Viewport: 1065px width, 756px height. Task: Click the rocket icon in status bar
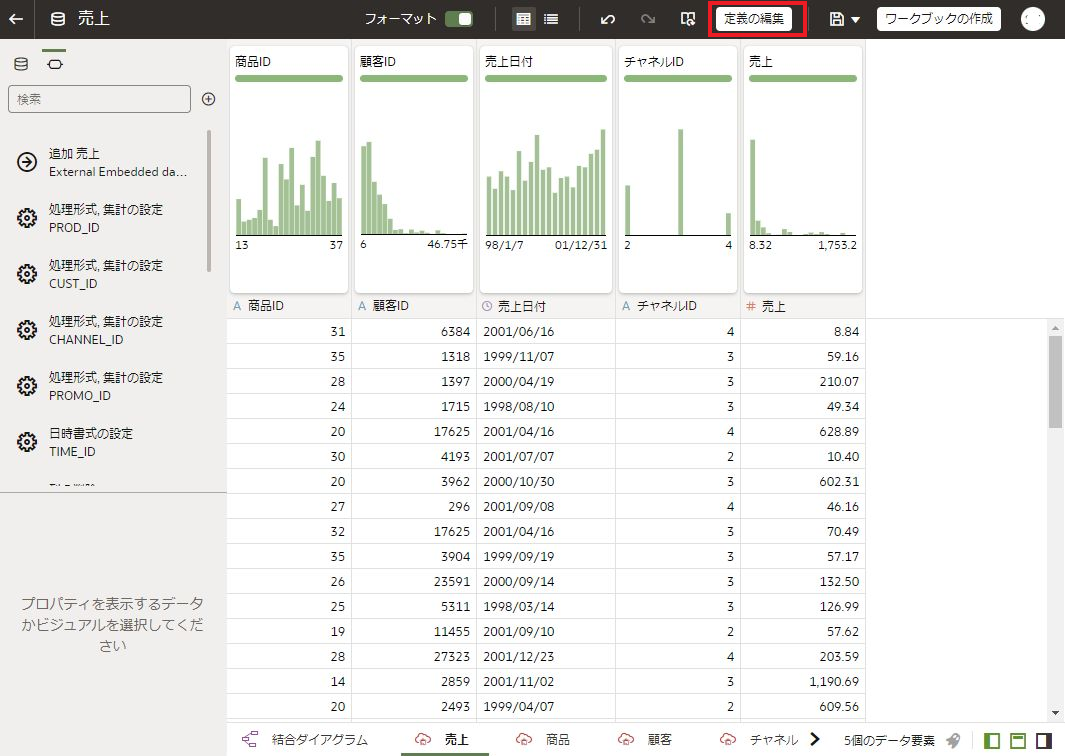(x=954, y=740)
